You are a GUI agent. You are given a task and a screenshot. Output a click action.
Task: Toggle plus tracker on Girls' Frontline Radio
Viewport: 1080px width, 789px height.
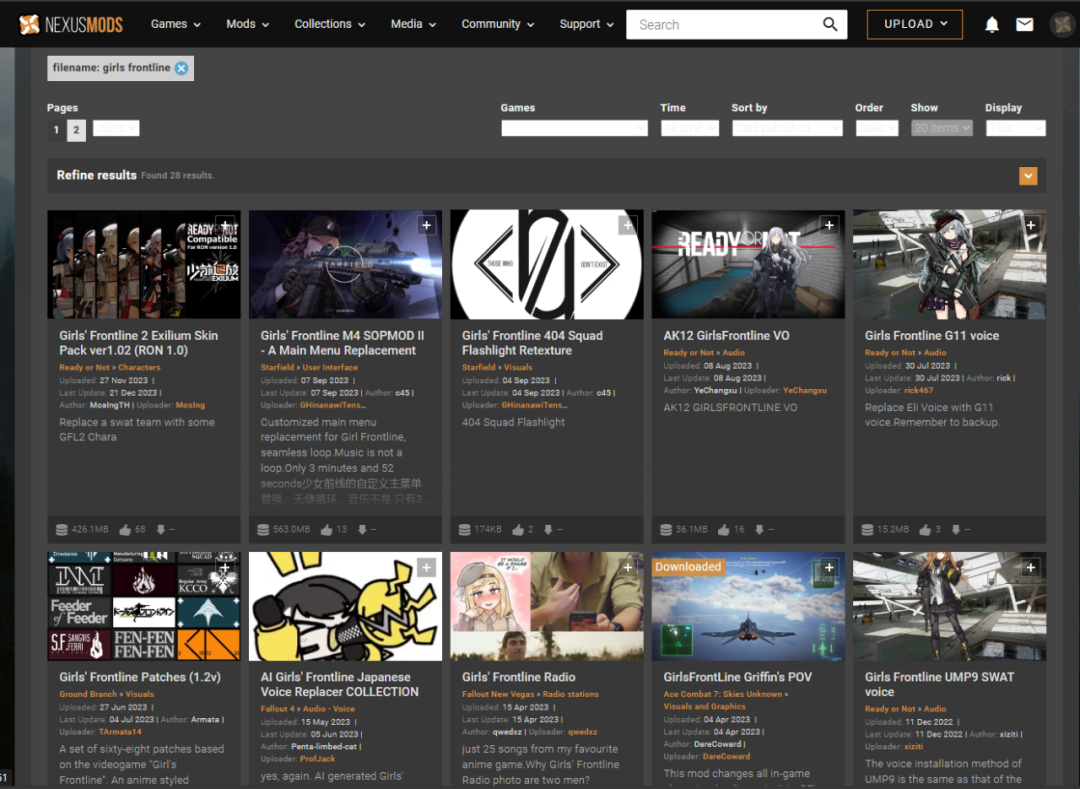pos(627,567)
